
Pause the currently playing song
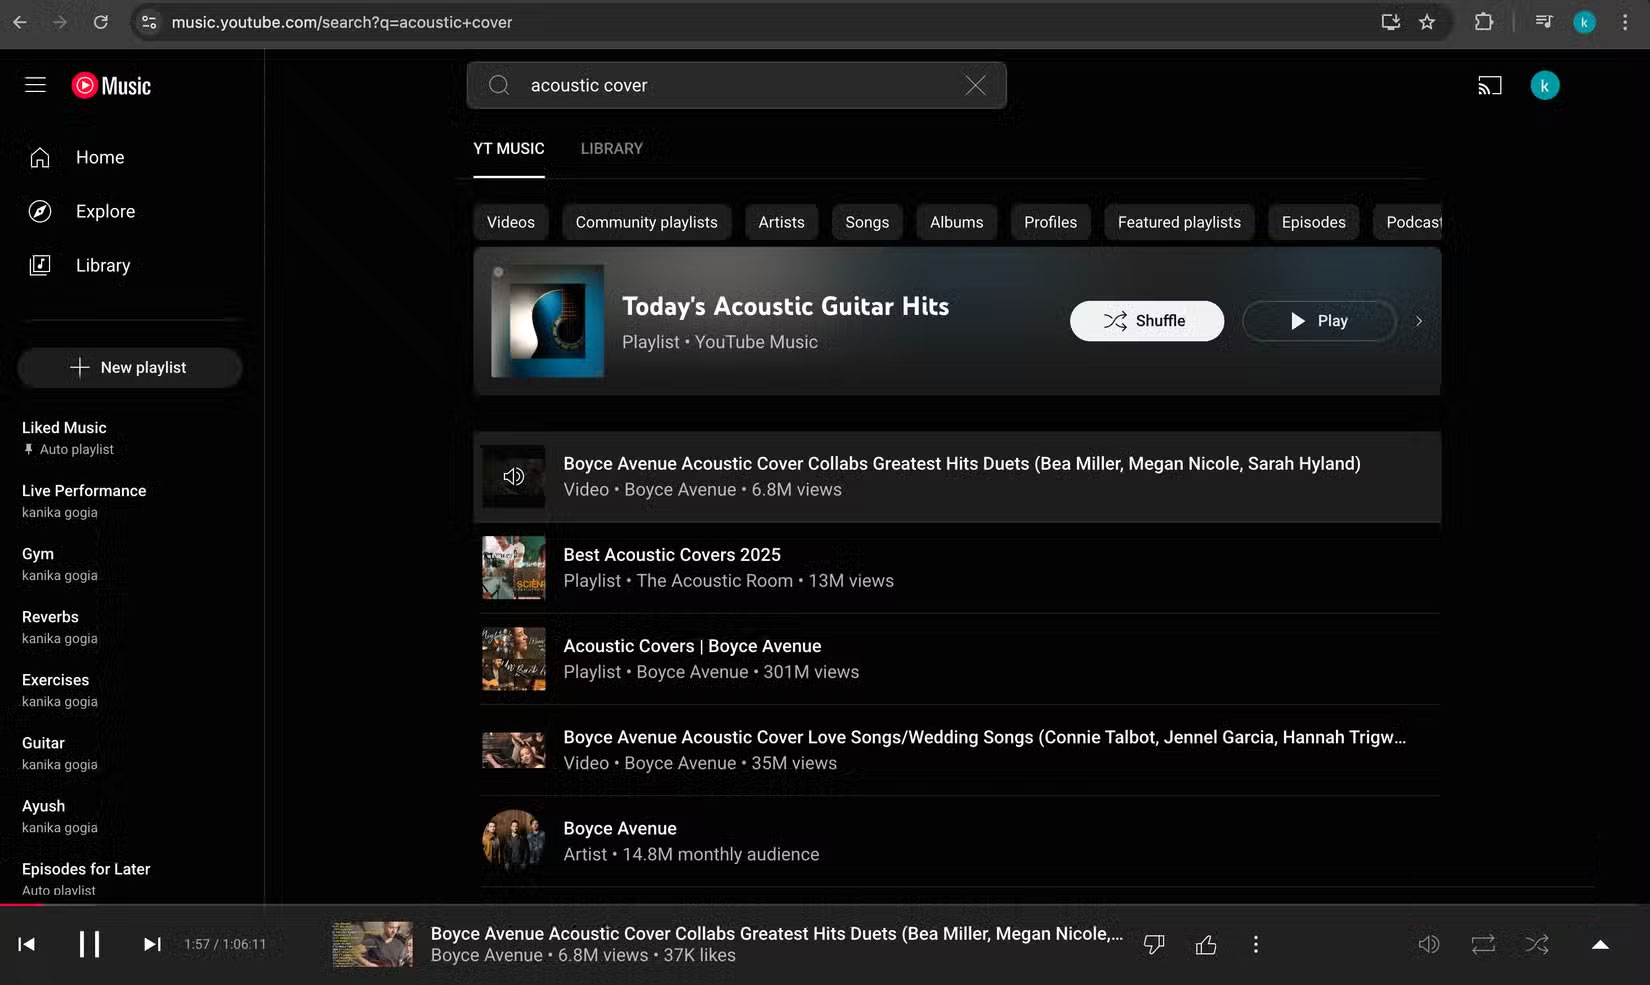tap(90, 944)
